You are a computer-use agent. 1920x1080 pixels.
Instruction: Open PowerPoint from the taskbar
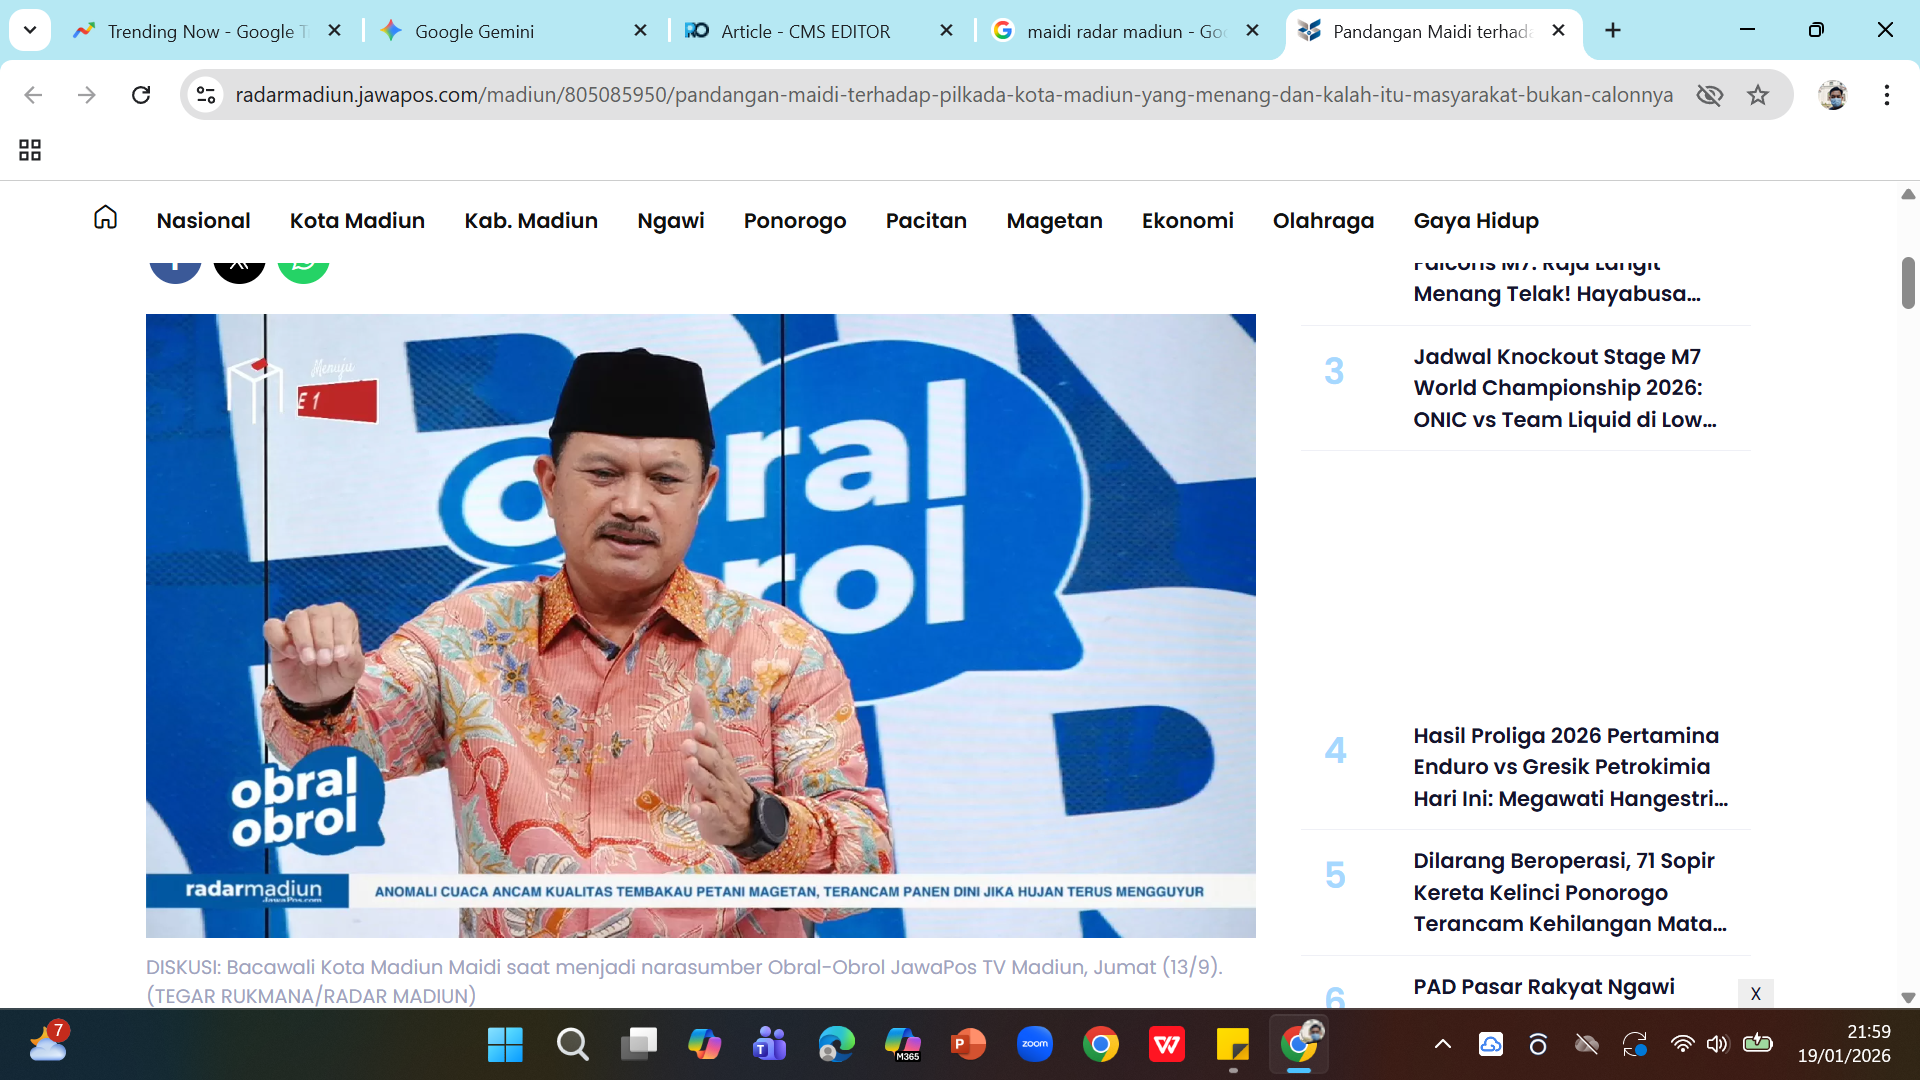click(967, 1044)
